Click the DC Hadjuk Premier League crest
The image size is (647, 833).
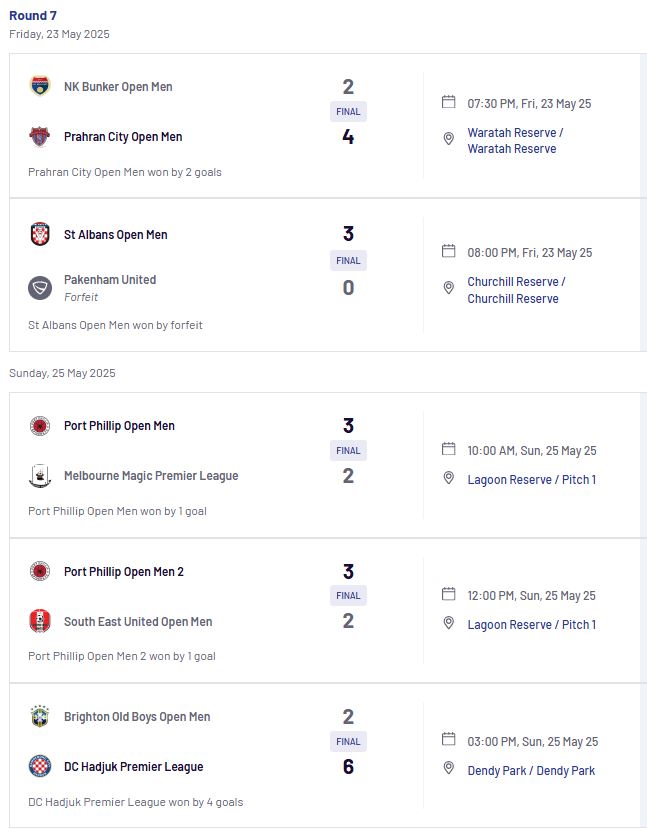click(x=40, y=766)
